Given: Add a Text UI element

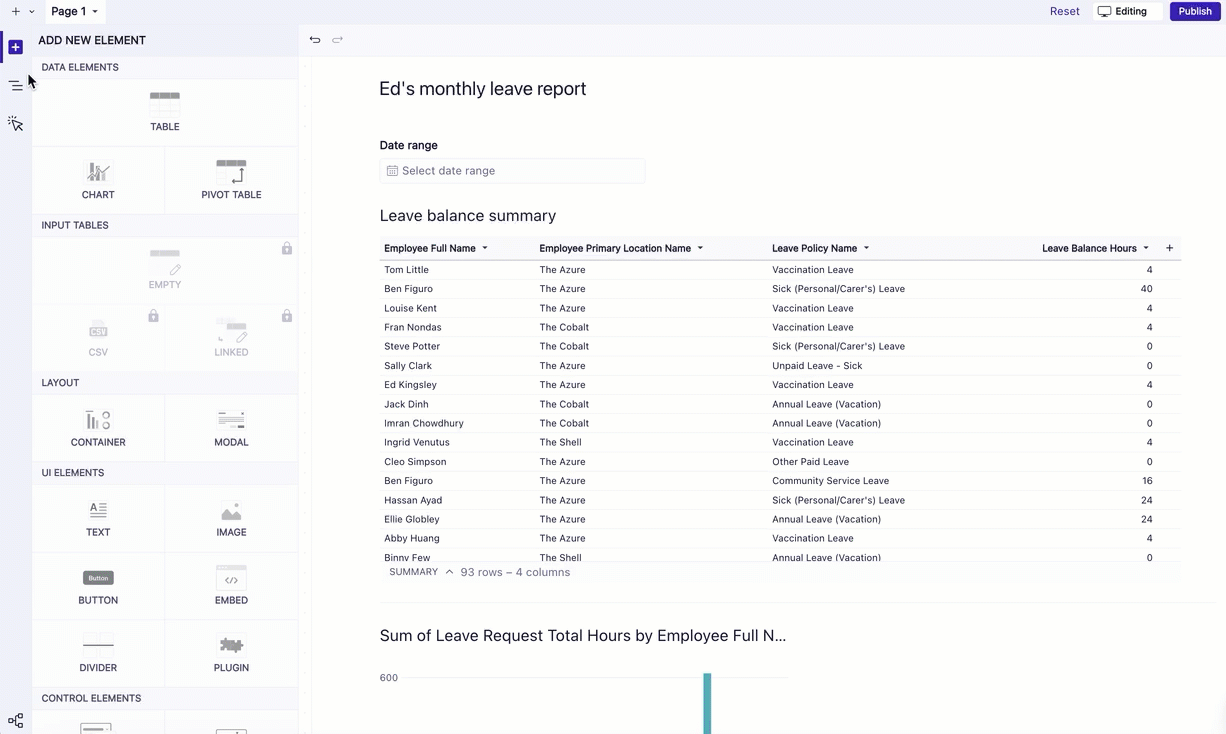Looking at the screenshot, I should [x=98, y=518].
